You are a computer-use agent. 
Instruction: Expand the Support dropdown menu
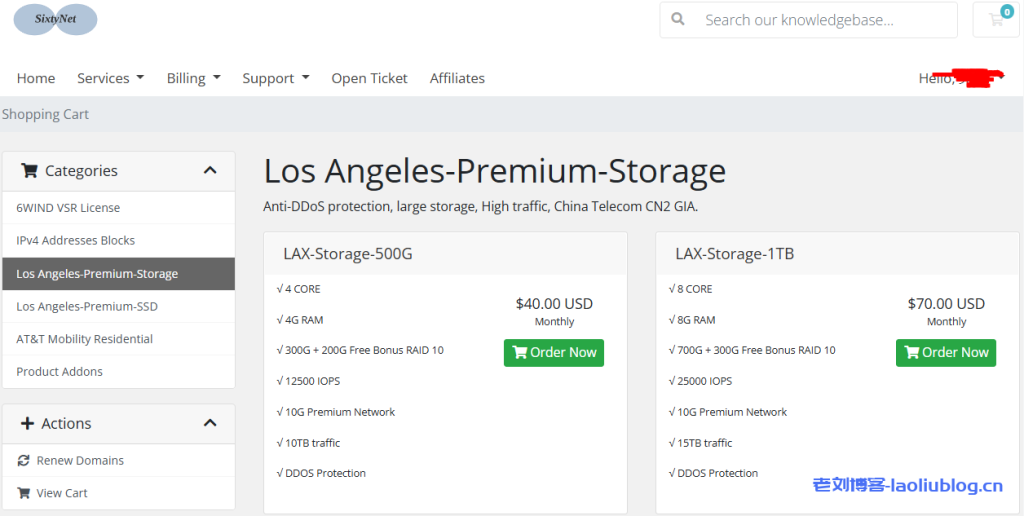point(275,78)
